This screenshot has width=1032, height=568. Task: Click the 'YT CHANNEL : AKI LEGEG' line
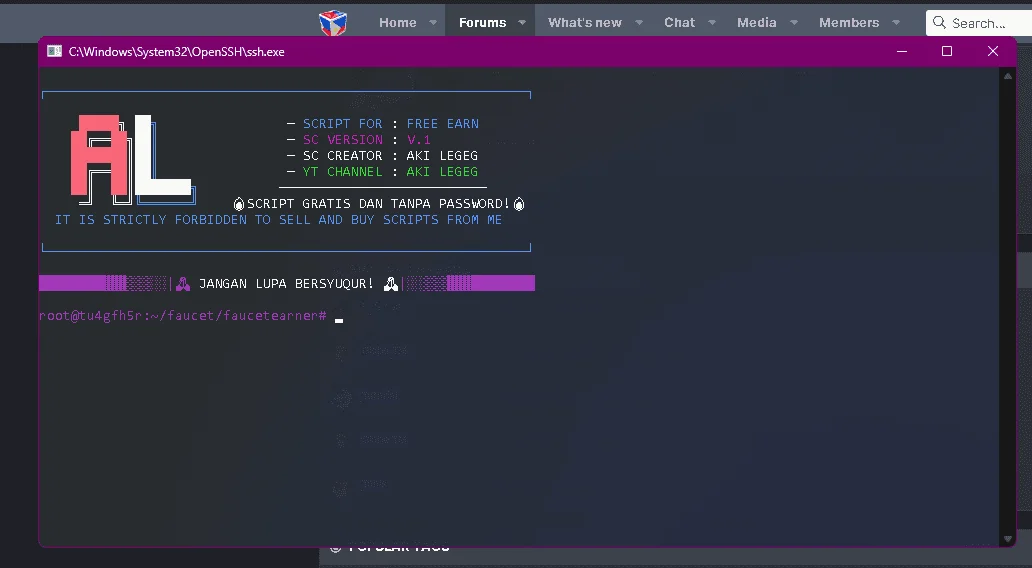tap(383, 171)
